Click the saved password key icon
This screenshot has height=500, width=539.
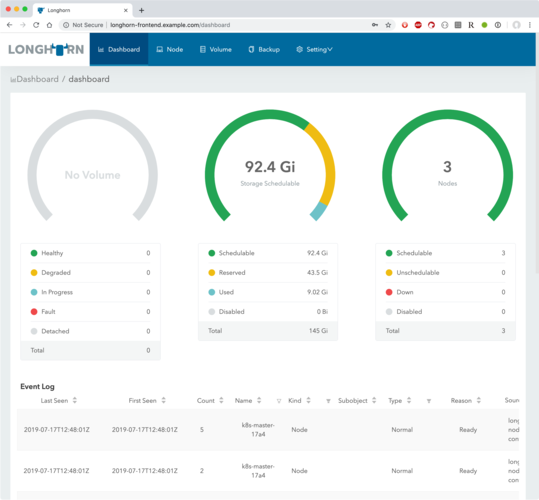pos(375,25)
